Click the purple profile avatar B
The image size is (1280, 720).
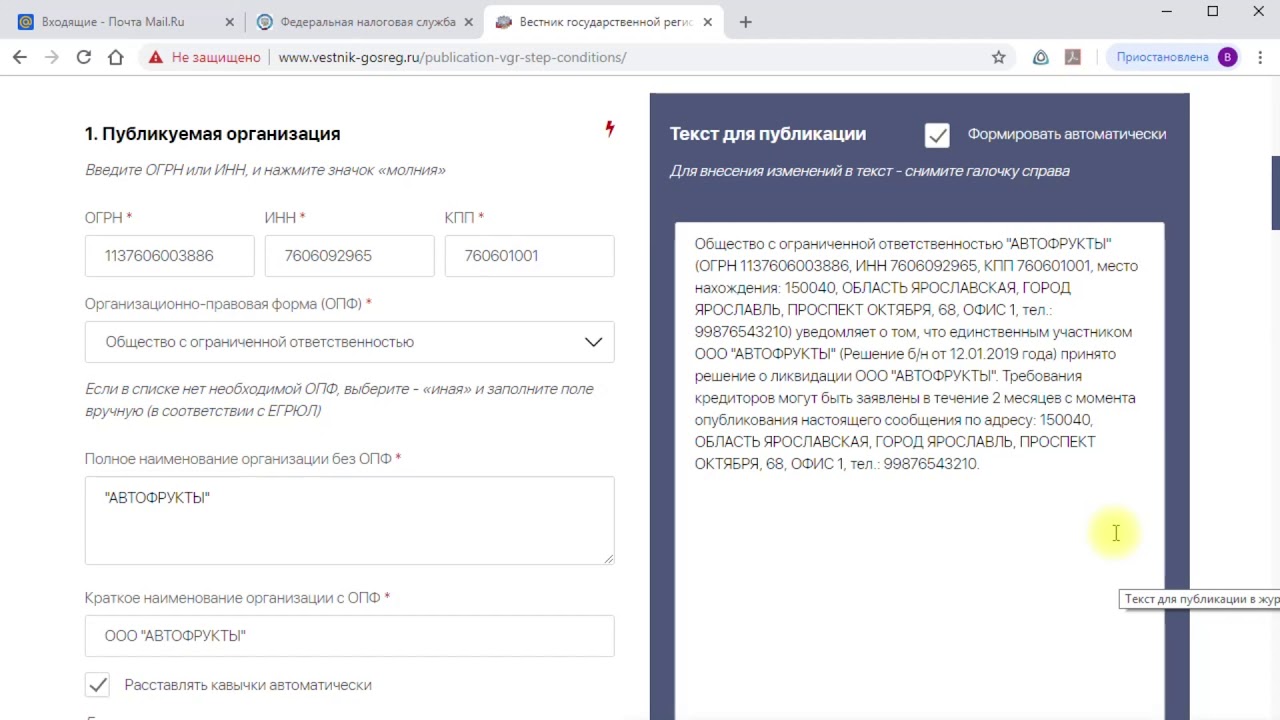click(1227, 57)
